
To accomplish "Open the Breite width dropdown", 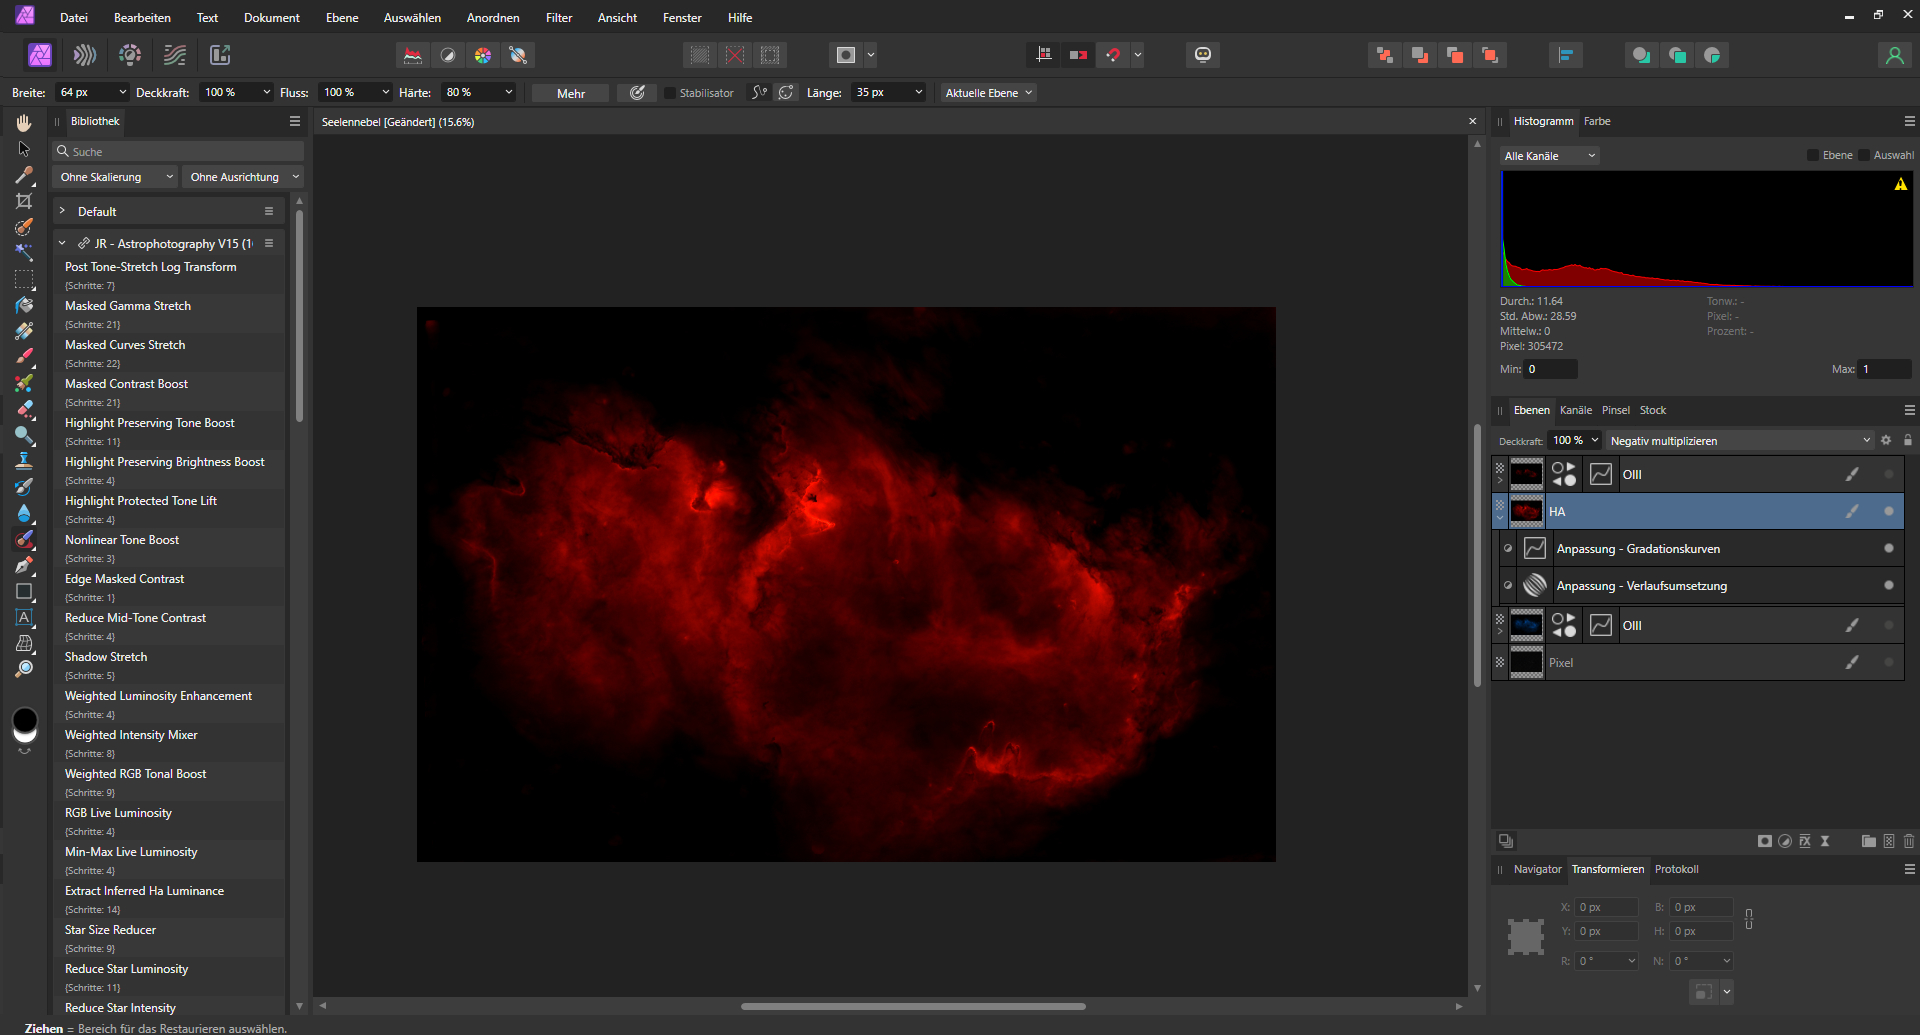I will pos(122,92).
